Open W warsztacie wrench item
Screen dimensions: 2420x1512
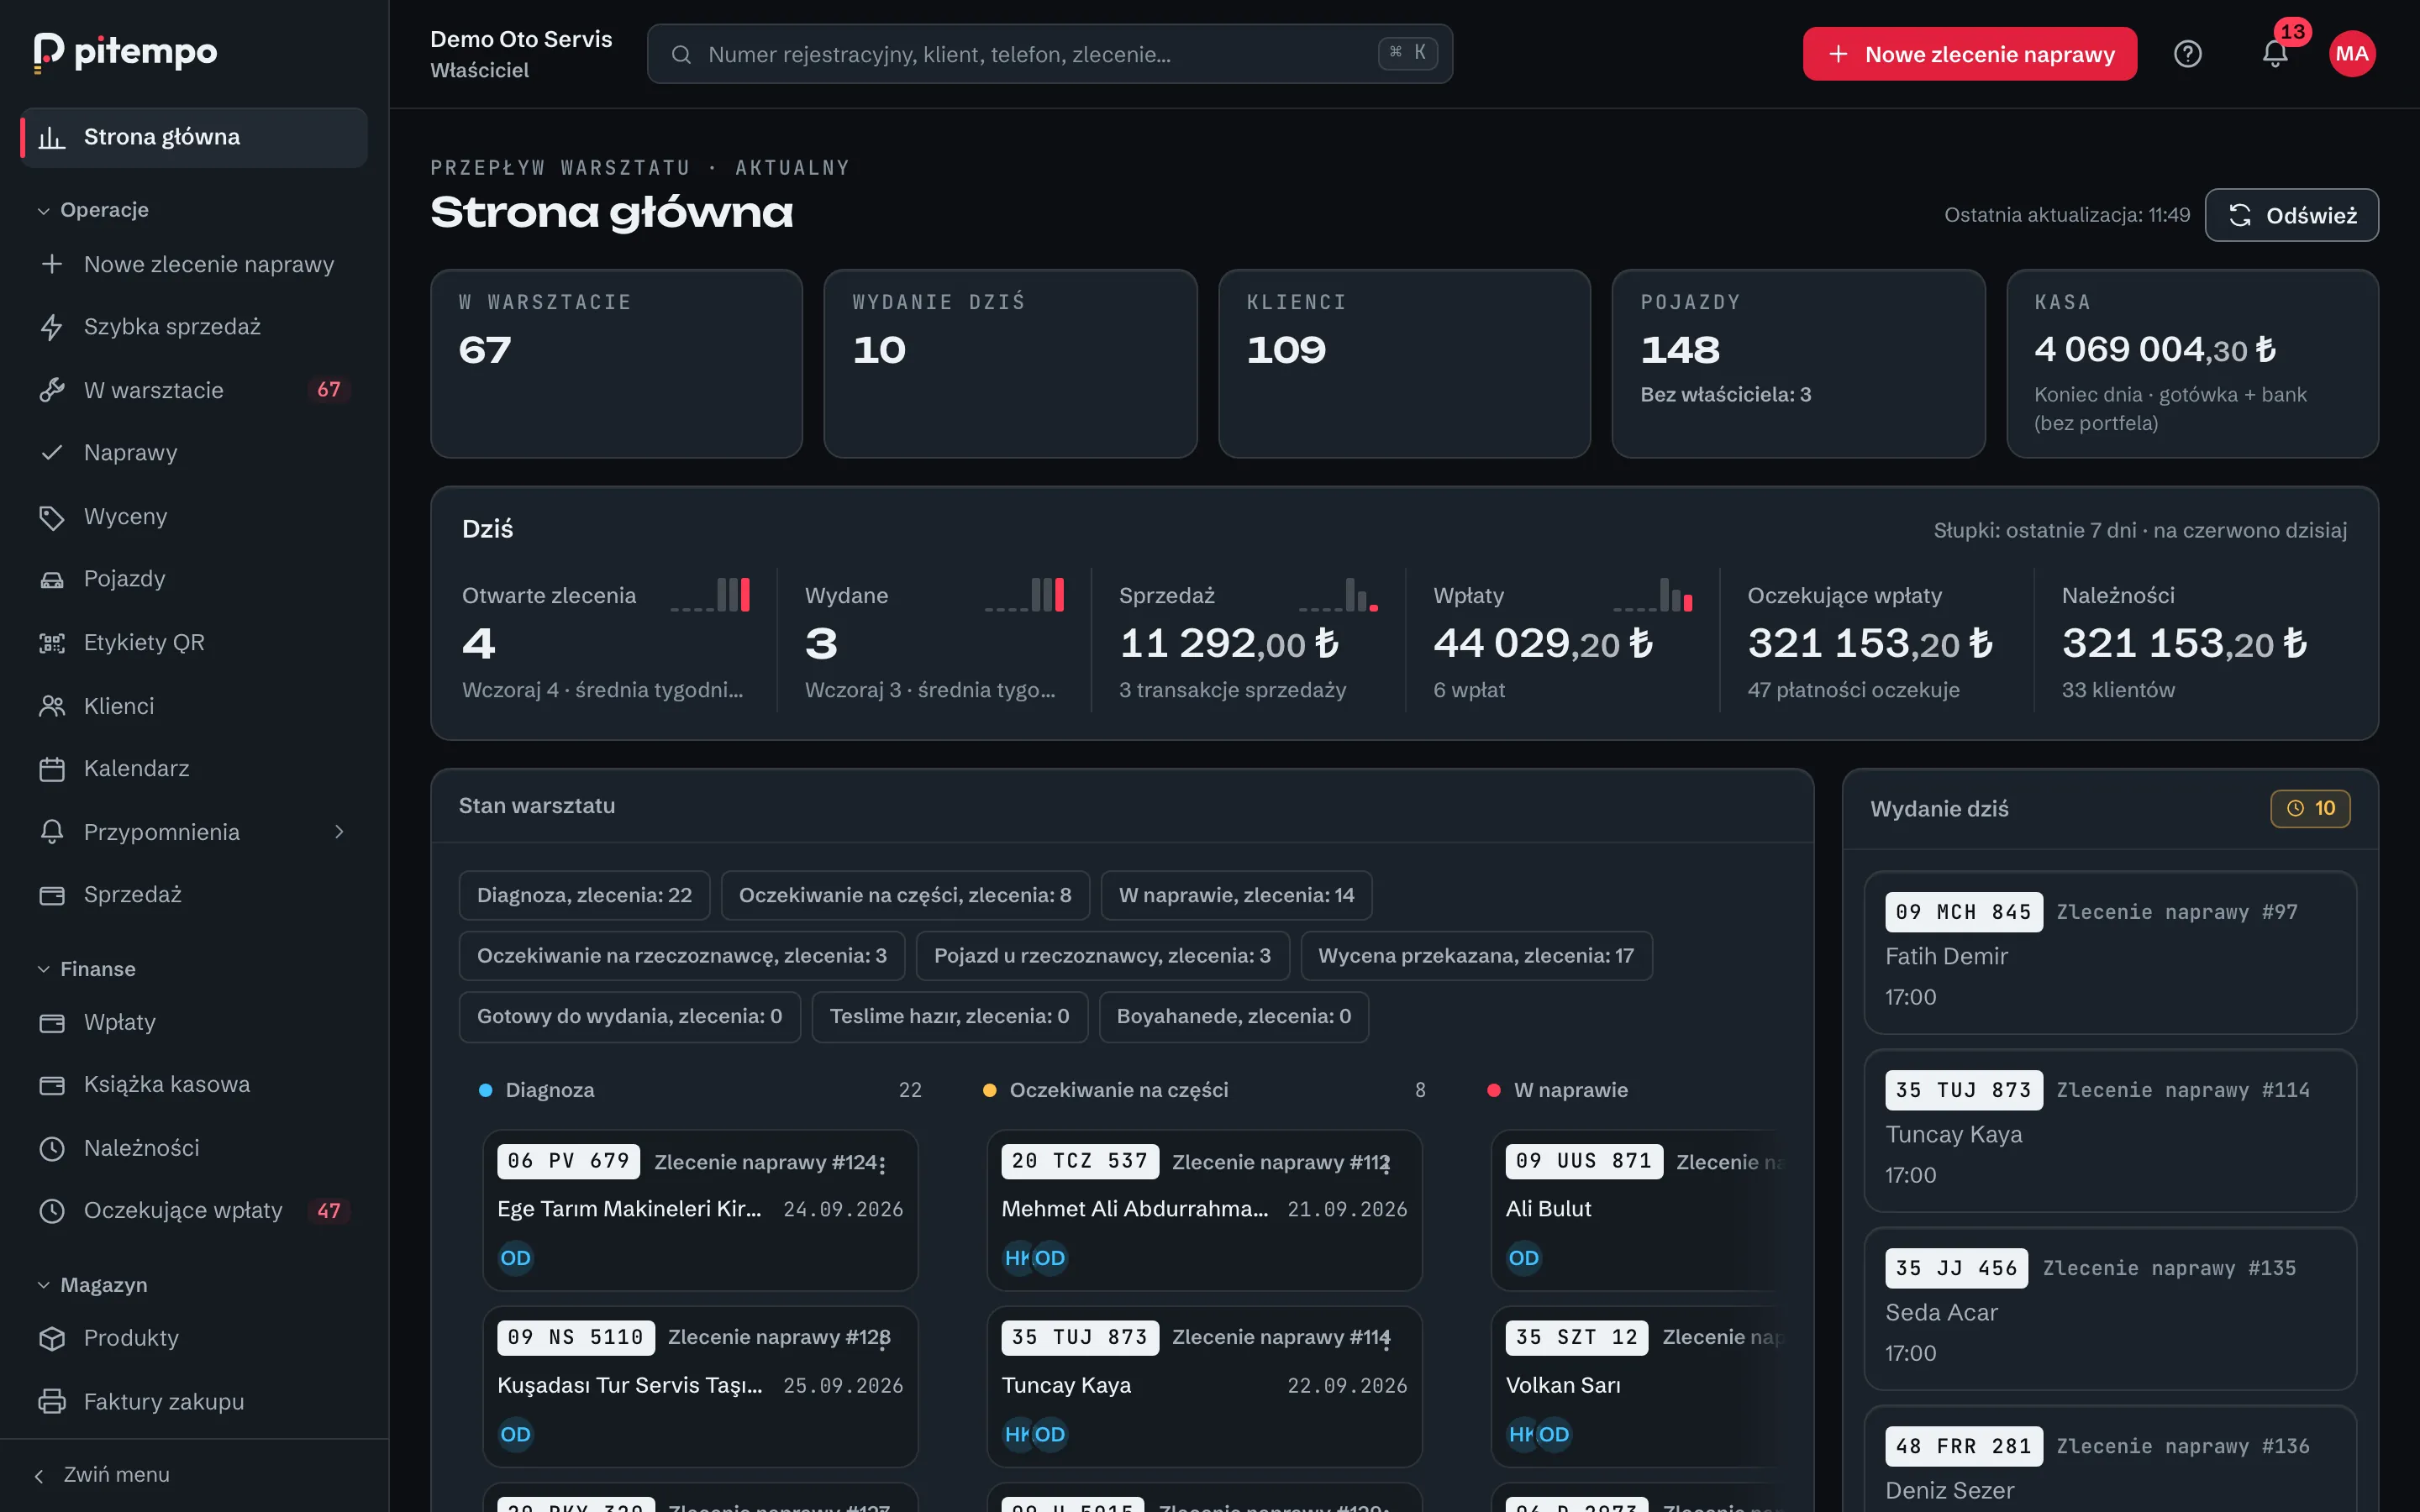[x=193, y=390]
